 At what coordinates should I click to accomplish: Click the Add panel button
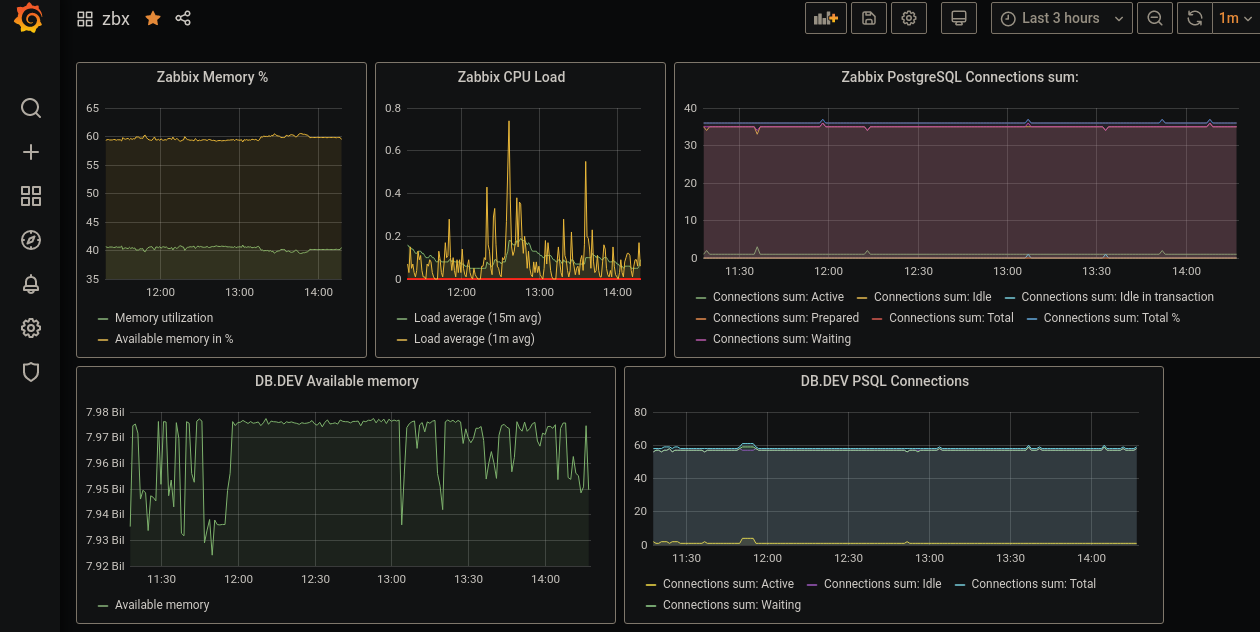826,18
